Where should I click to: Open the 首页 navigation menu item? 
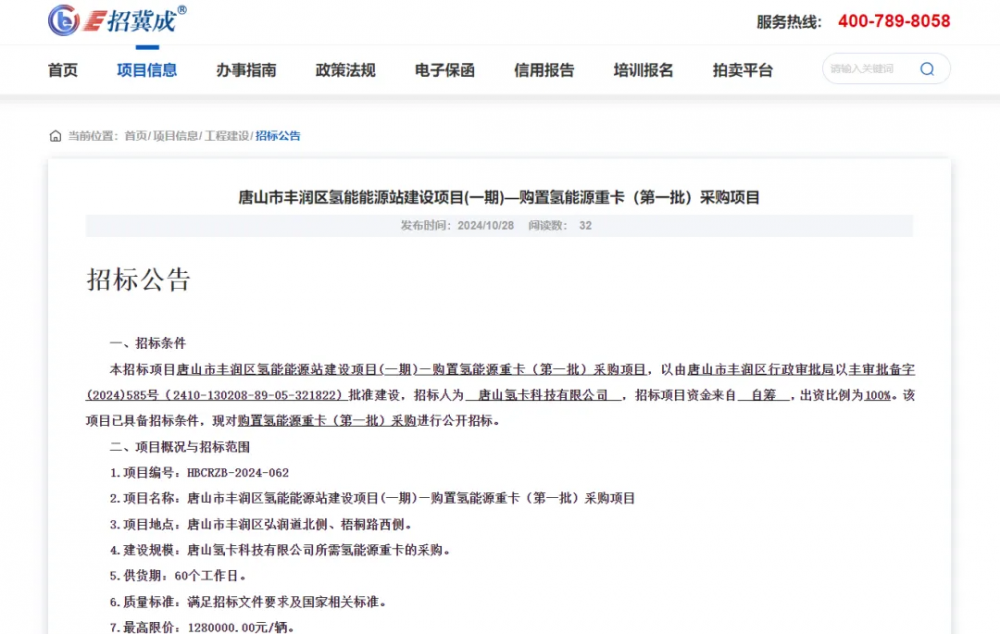click(x=62, y=70)
